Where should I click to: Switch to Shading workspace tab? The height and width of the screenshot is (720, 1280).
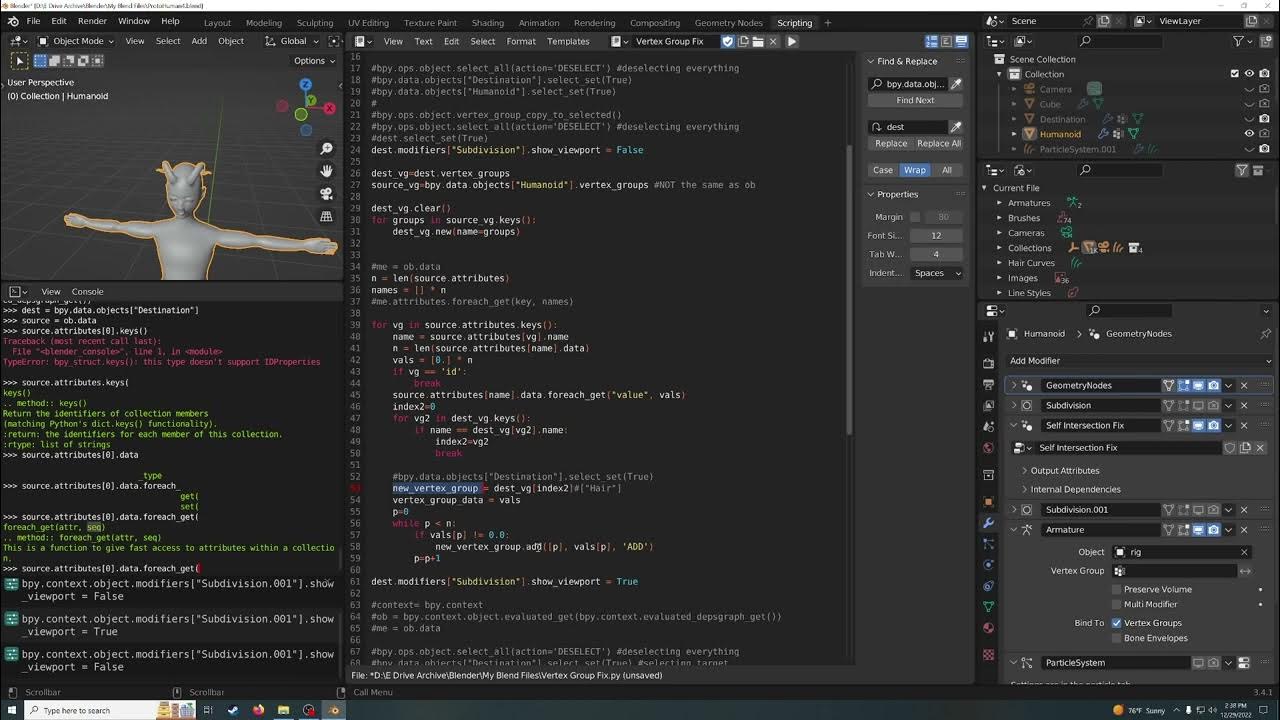tap(488, 22)
